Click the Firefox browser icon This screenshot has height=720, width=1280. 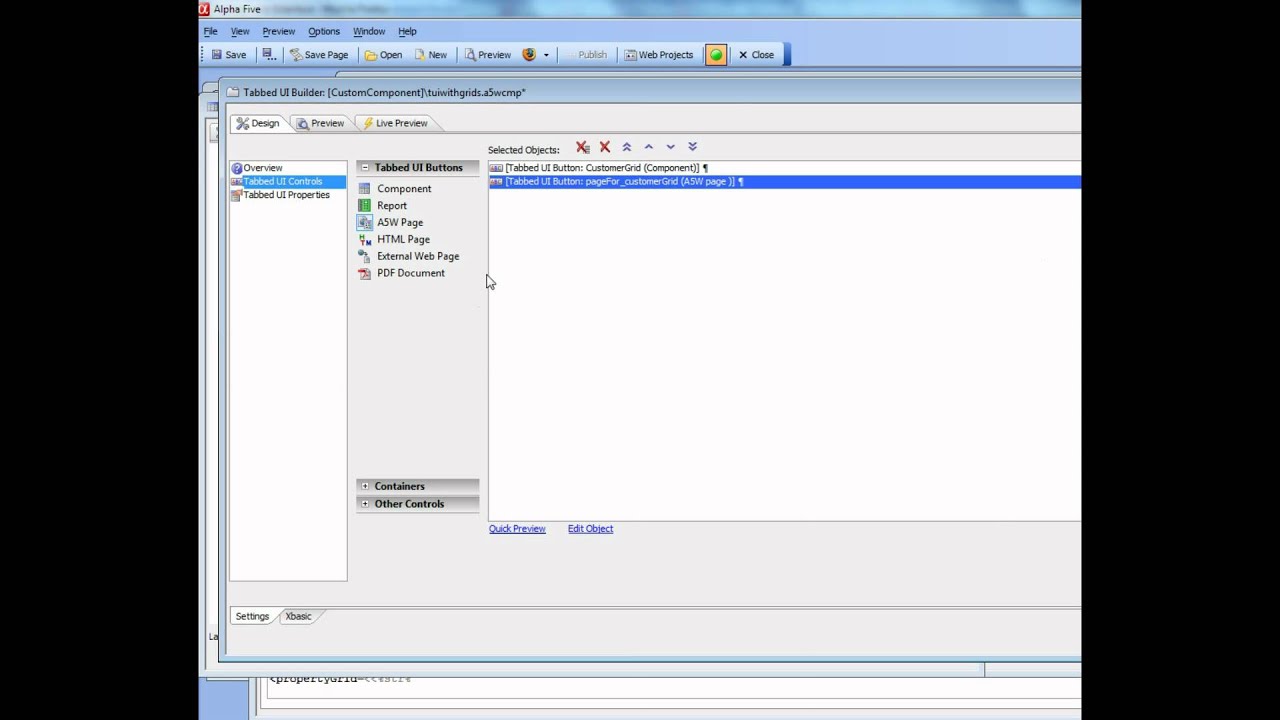tap(529, 55)
